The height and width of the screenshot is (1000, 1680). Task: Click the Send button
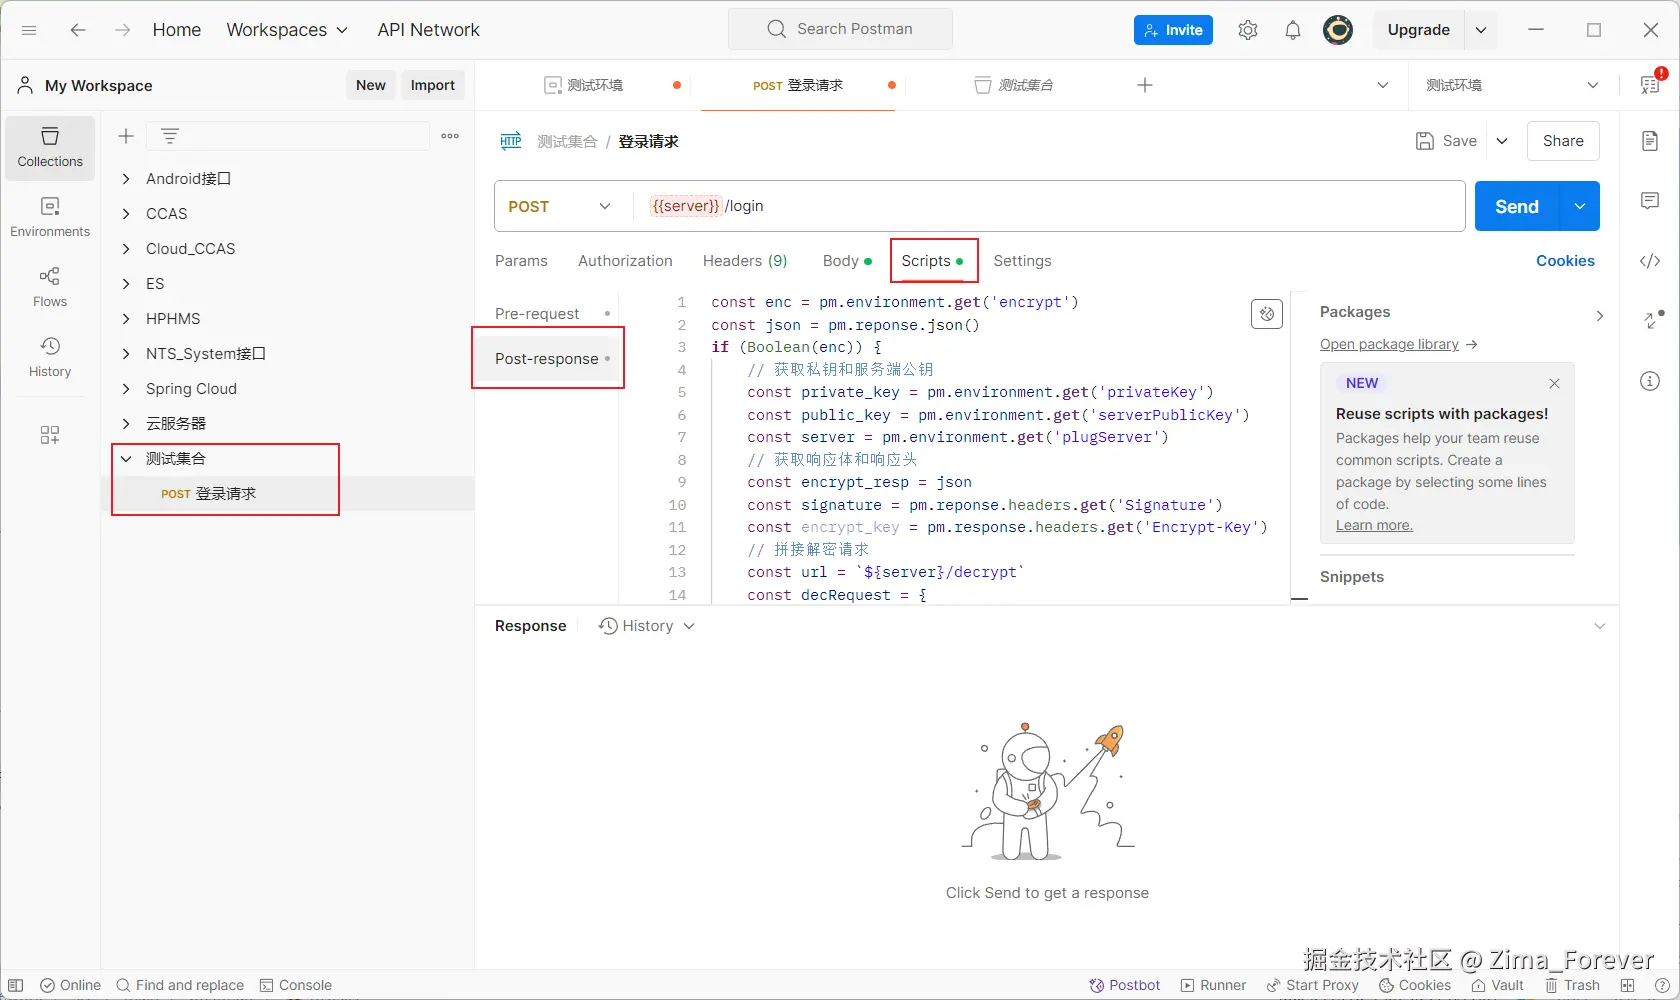click(1517, 206)
